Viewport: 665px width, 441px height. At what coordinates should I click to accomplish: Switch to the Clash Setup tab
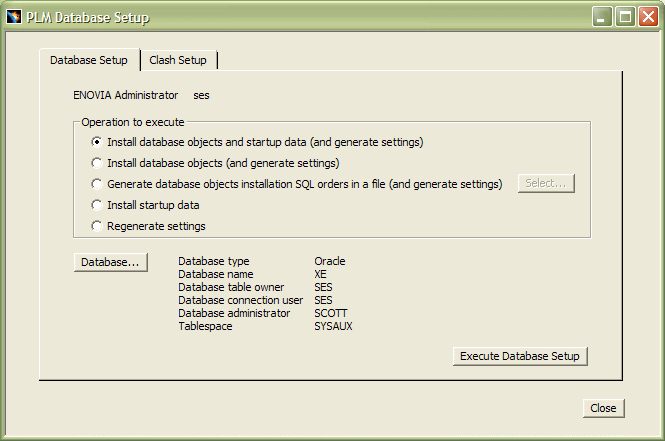point(178,60)
